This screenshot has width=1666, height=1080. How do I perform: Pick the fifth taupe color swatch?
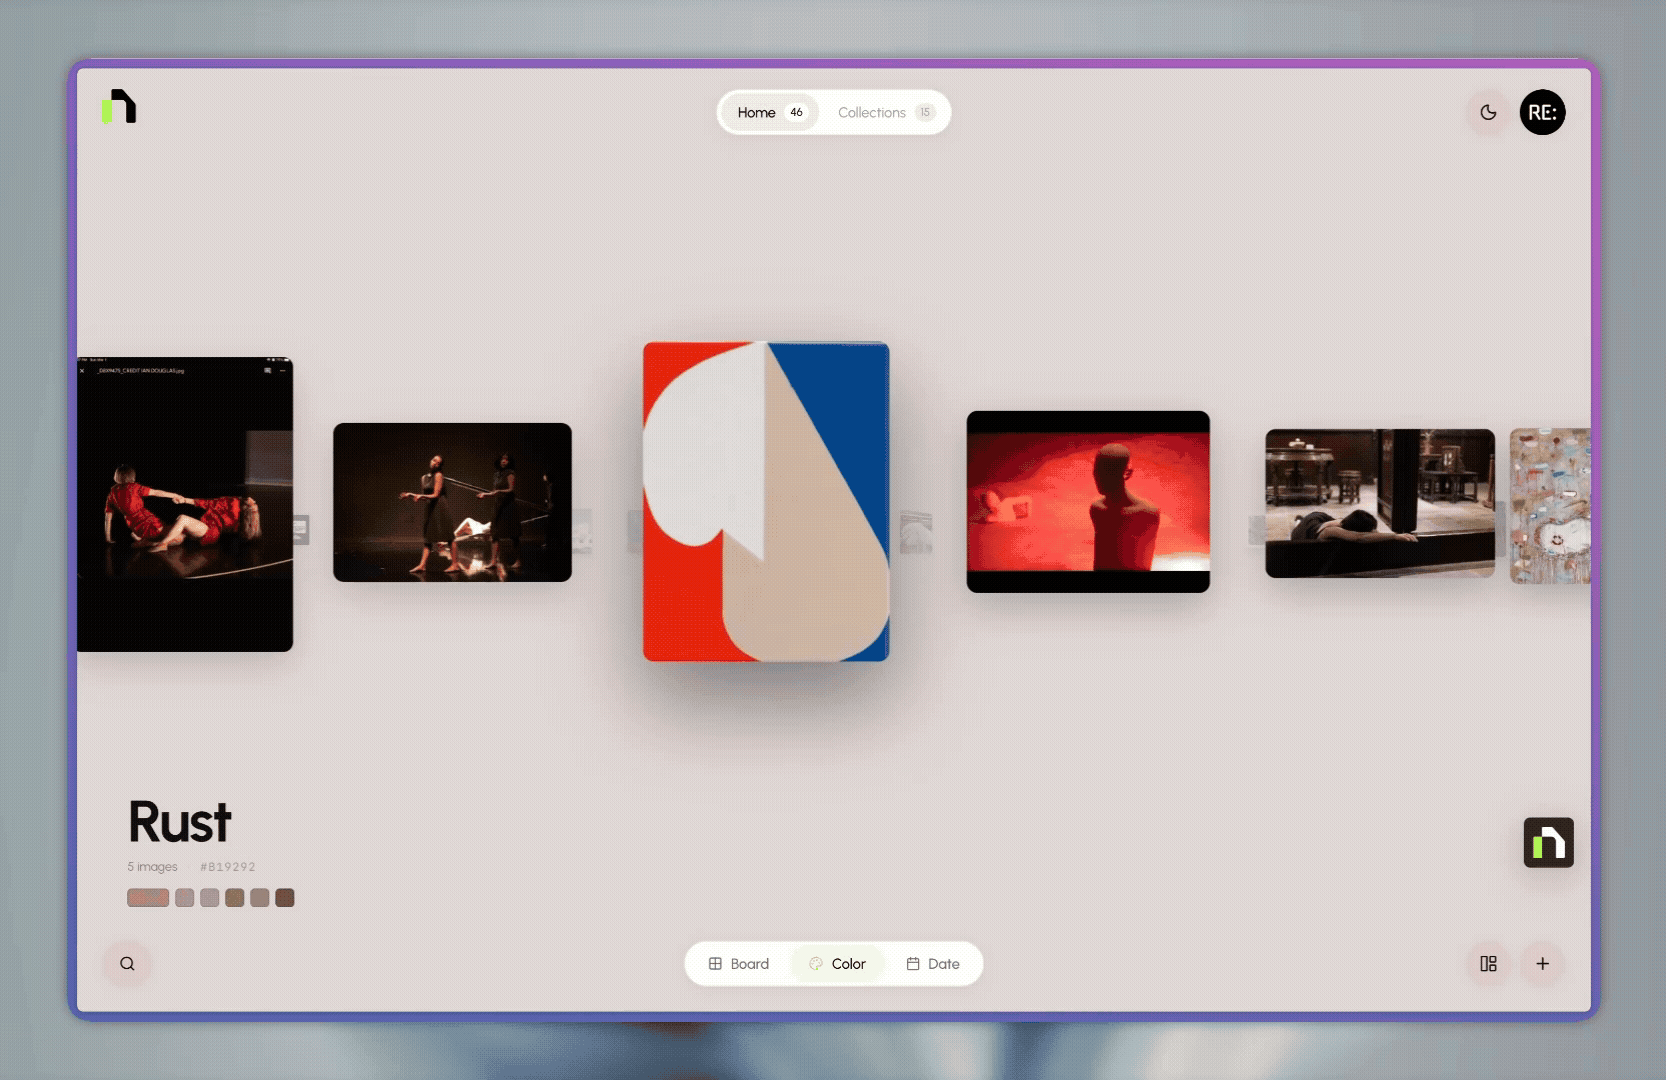point(260,898)
